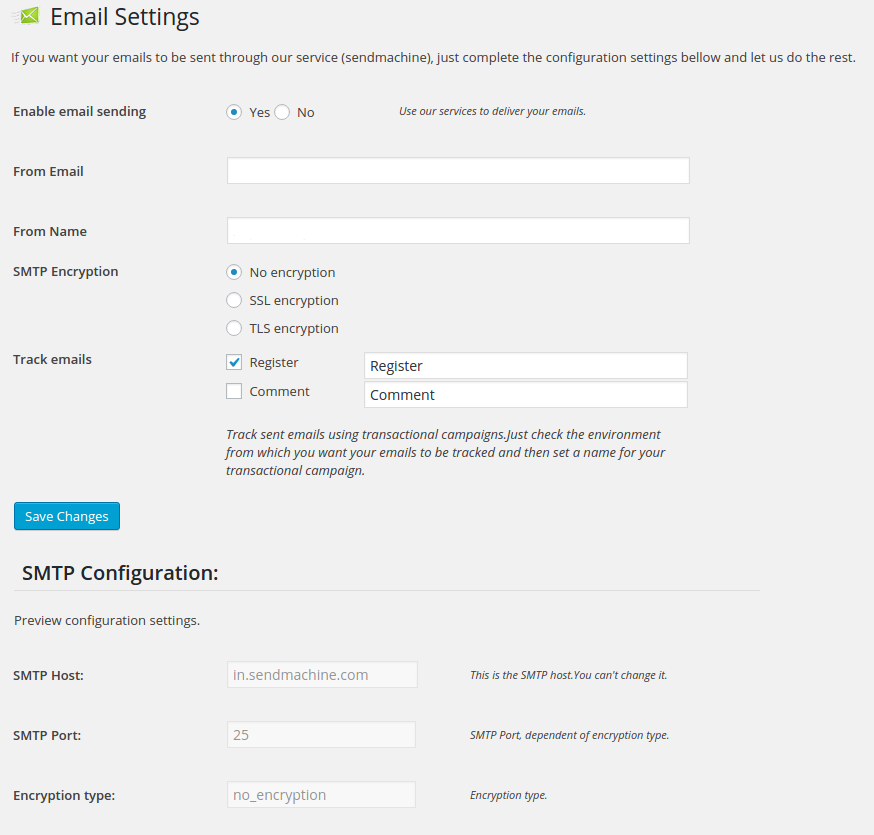This screenshot has width=874, height=835.
Task: Click the Track emails label
Action: point(52,360)
